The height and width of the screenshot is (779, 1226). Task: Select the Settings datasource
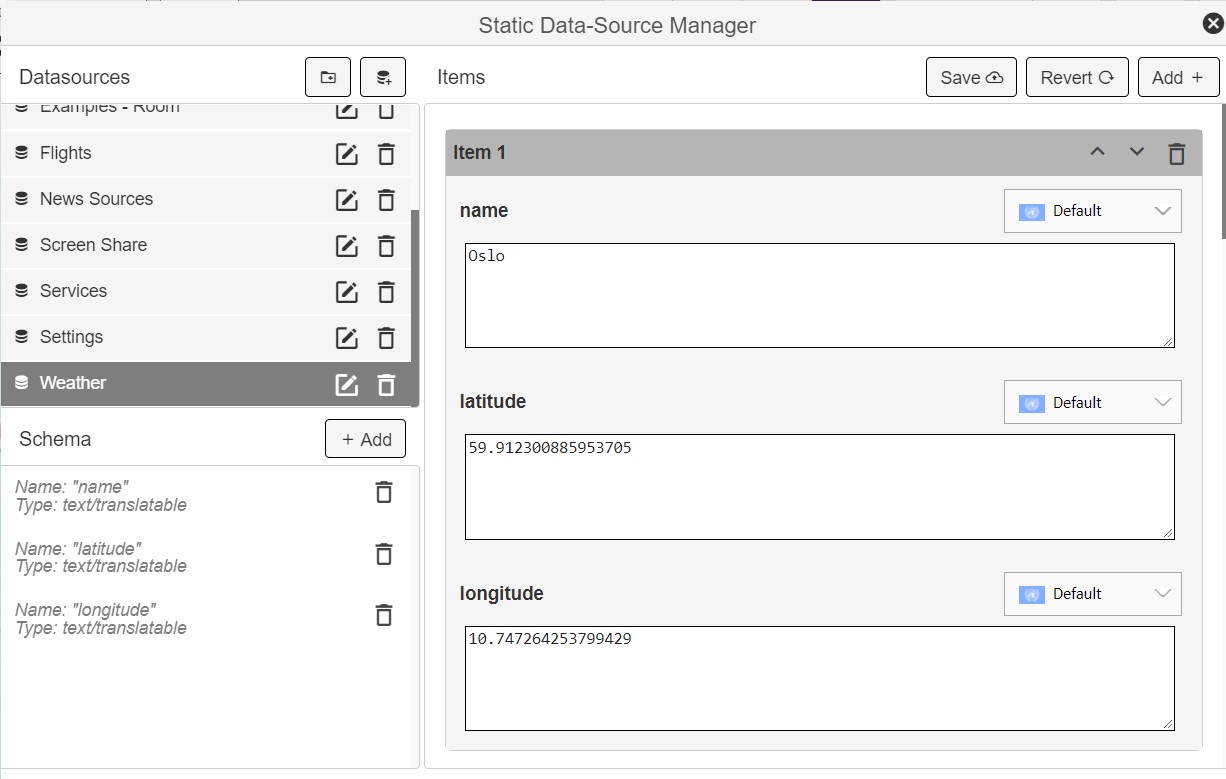coord(71,337)
